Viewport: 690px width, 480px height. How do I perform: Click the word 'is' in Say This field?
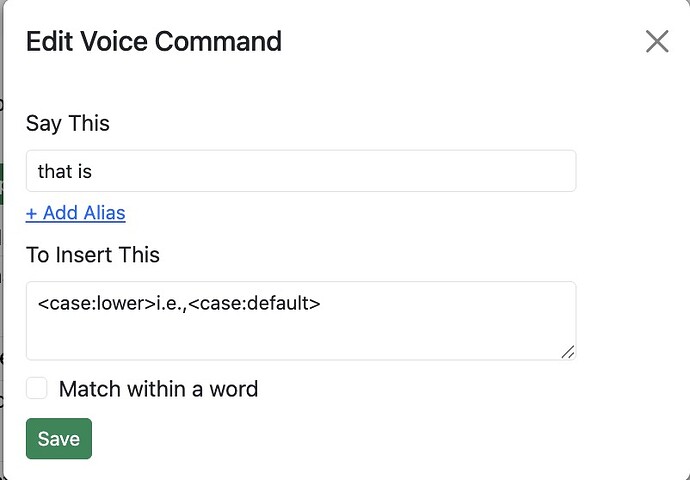pos(84,171)
